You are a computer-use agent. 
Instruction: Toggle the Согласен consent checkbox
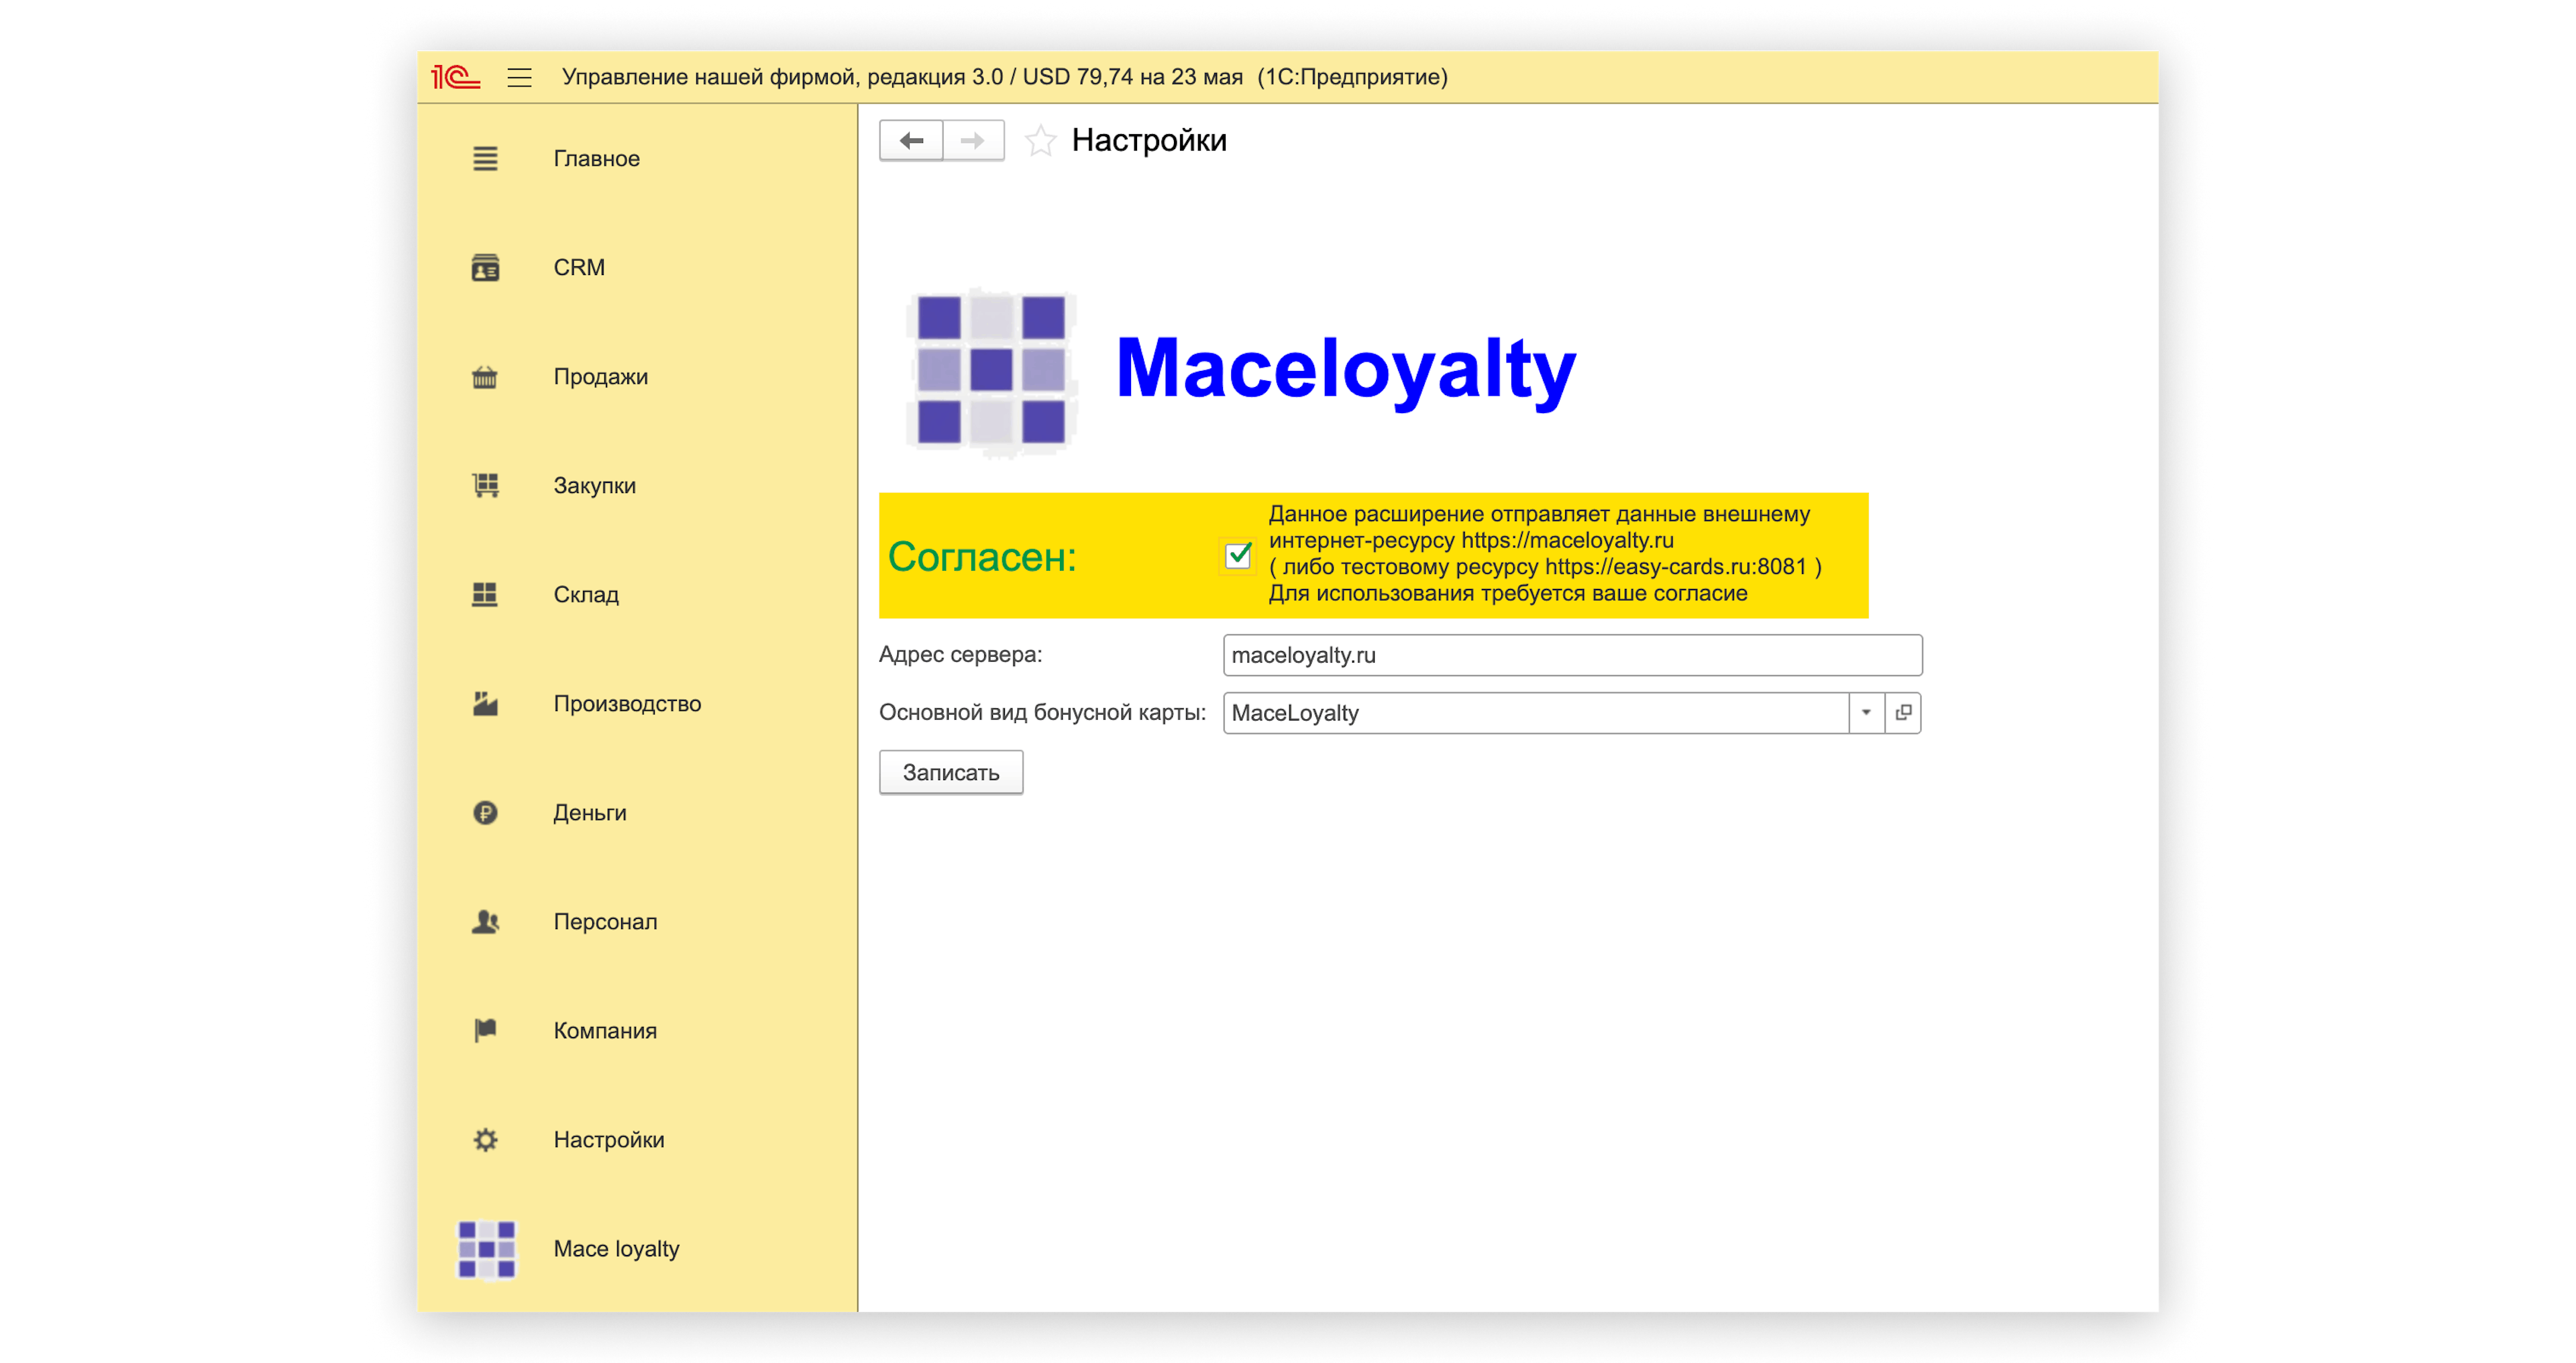tap(1238, 555)
